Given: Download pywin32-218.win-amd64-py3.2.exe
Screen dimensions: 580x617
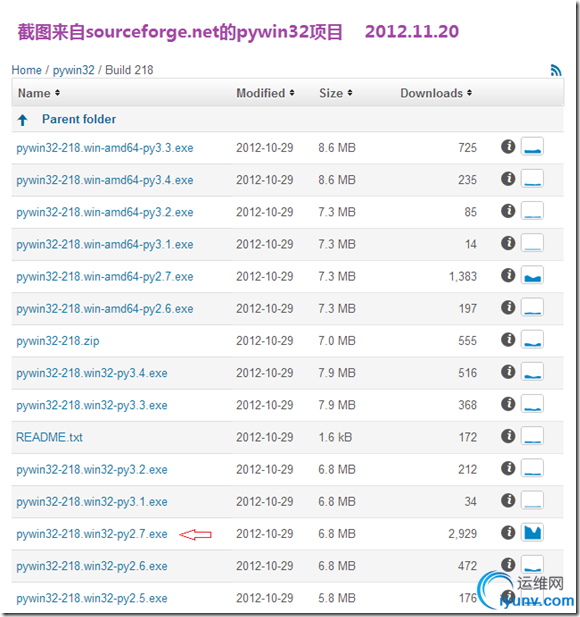Looking at the screenshot, I should [105, 212].
